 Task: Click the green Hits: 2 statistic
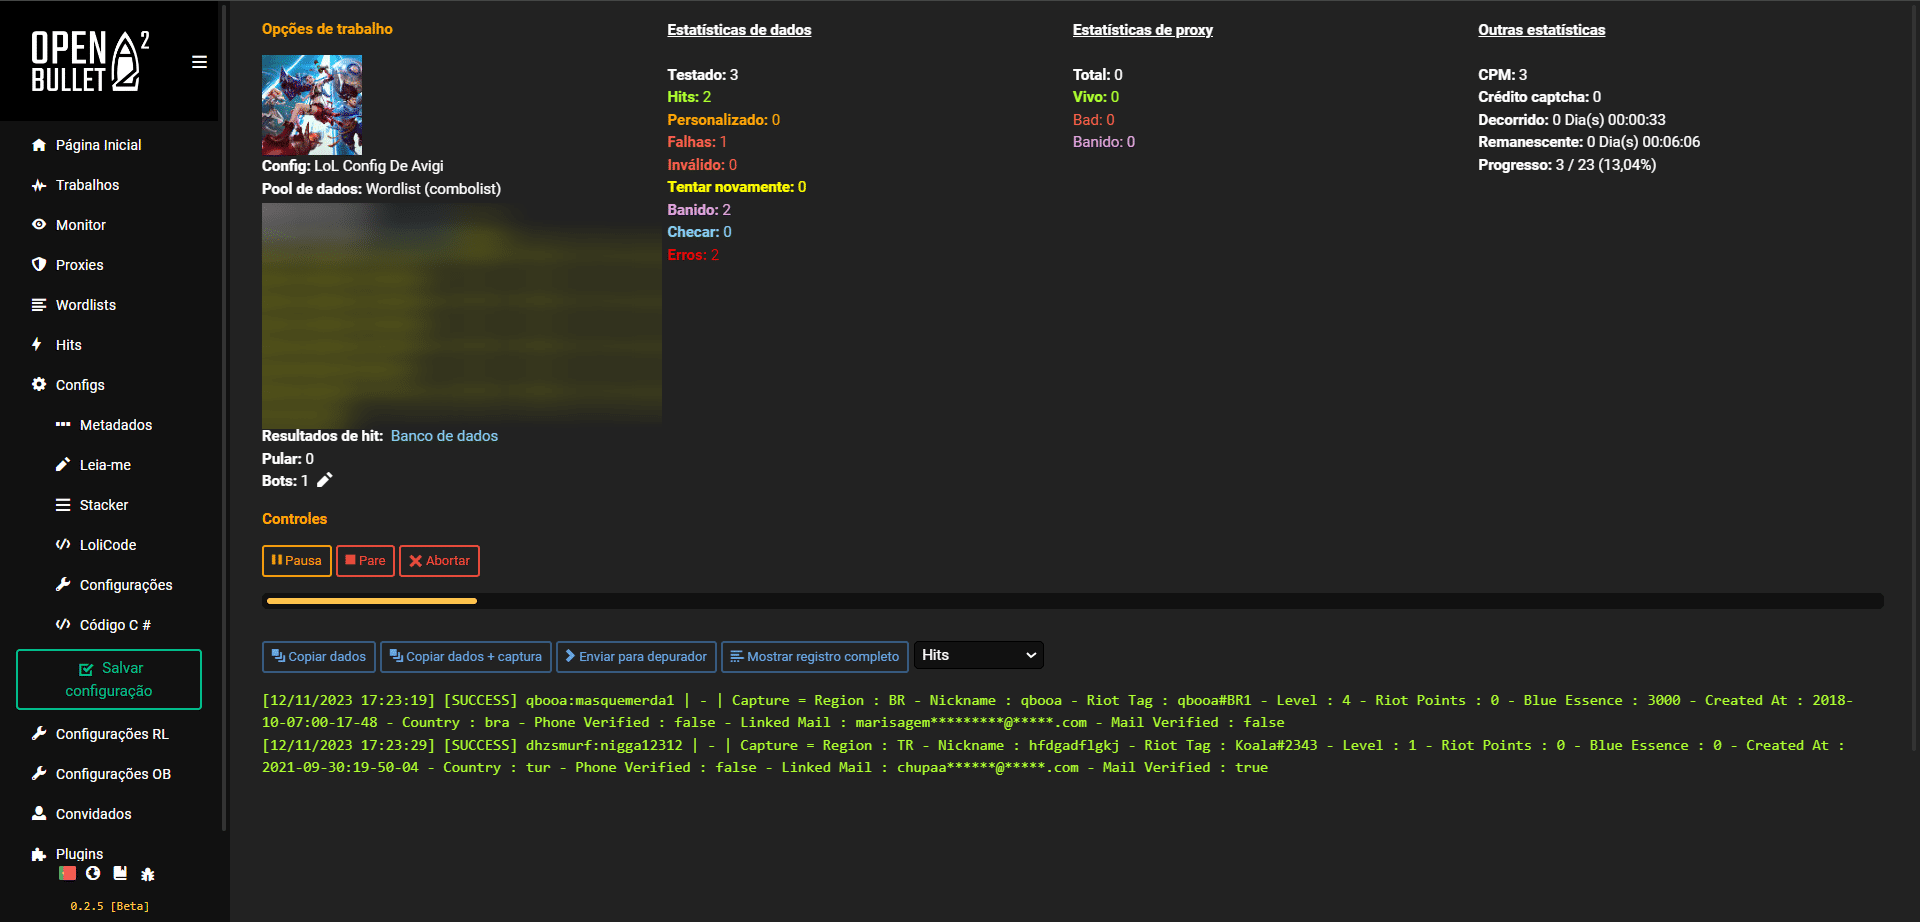[x=689, y=97]
